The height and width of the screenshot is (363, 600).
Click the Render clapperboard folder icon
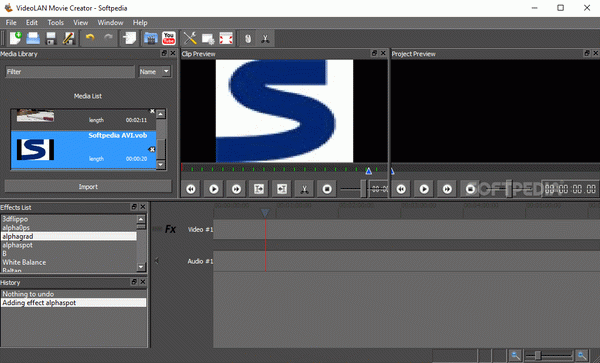point(151,38)
